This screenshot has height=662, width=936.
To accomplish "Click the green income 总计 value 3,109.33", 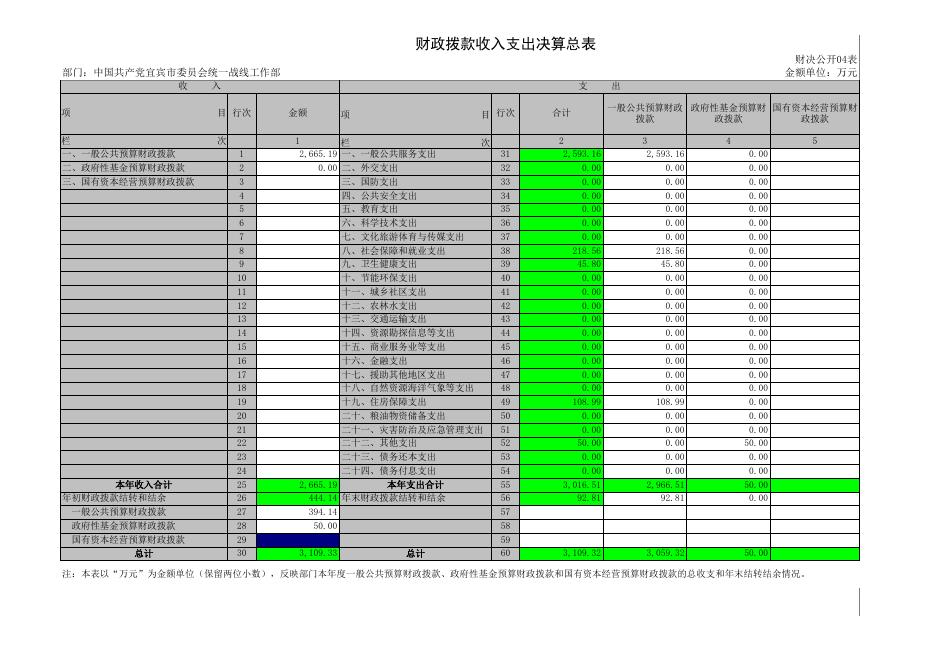I will pos(298,553).
